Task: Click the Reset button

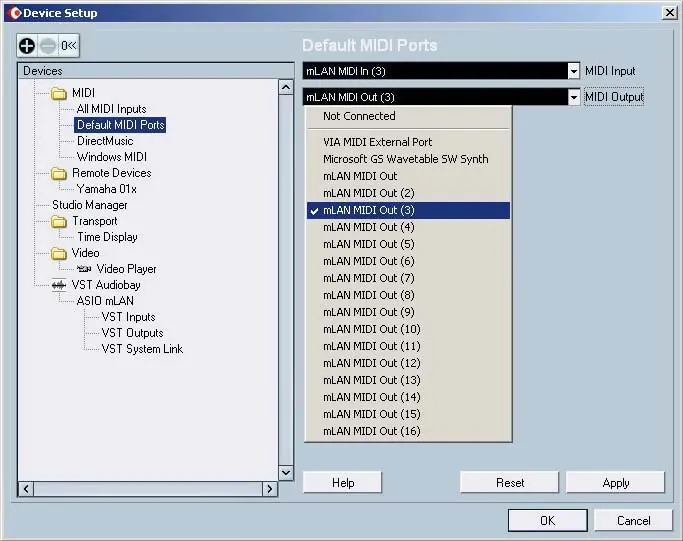Action: coord(509,483)
